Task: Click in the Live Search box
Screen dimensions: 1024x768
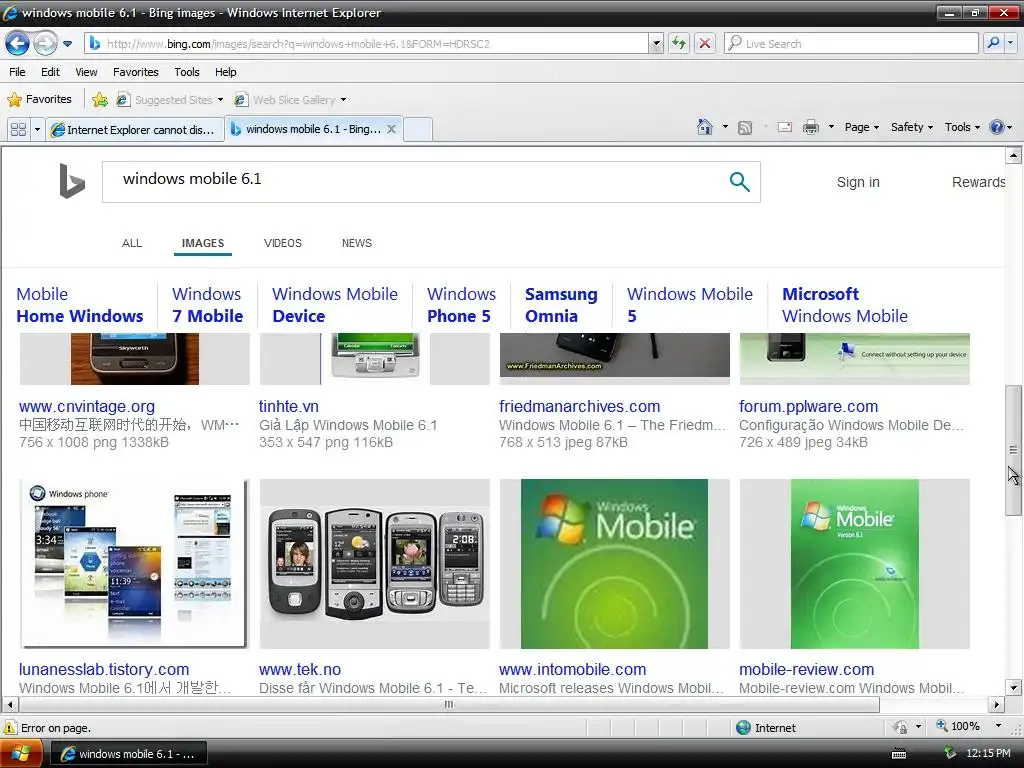Action: click(x=852, y=44)
